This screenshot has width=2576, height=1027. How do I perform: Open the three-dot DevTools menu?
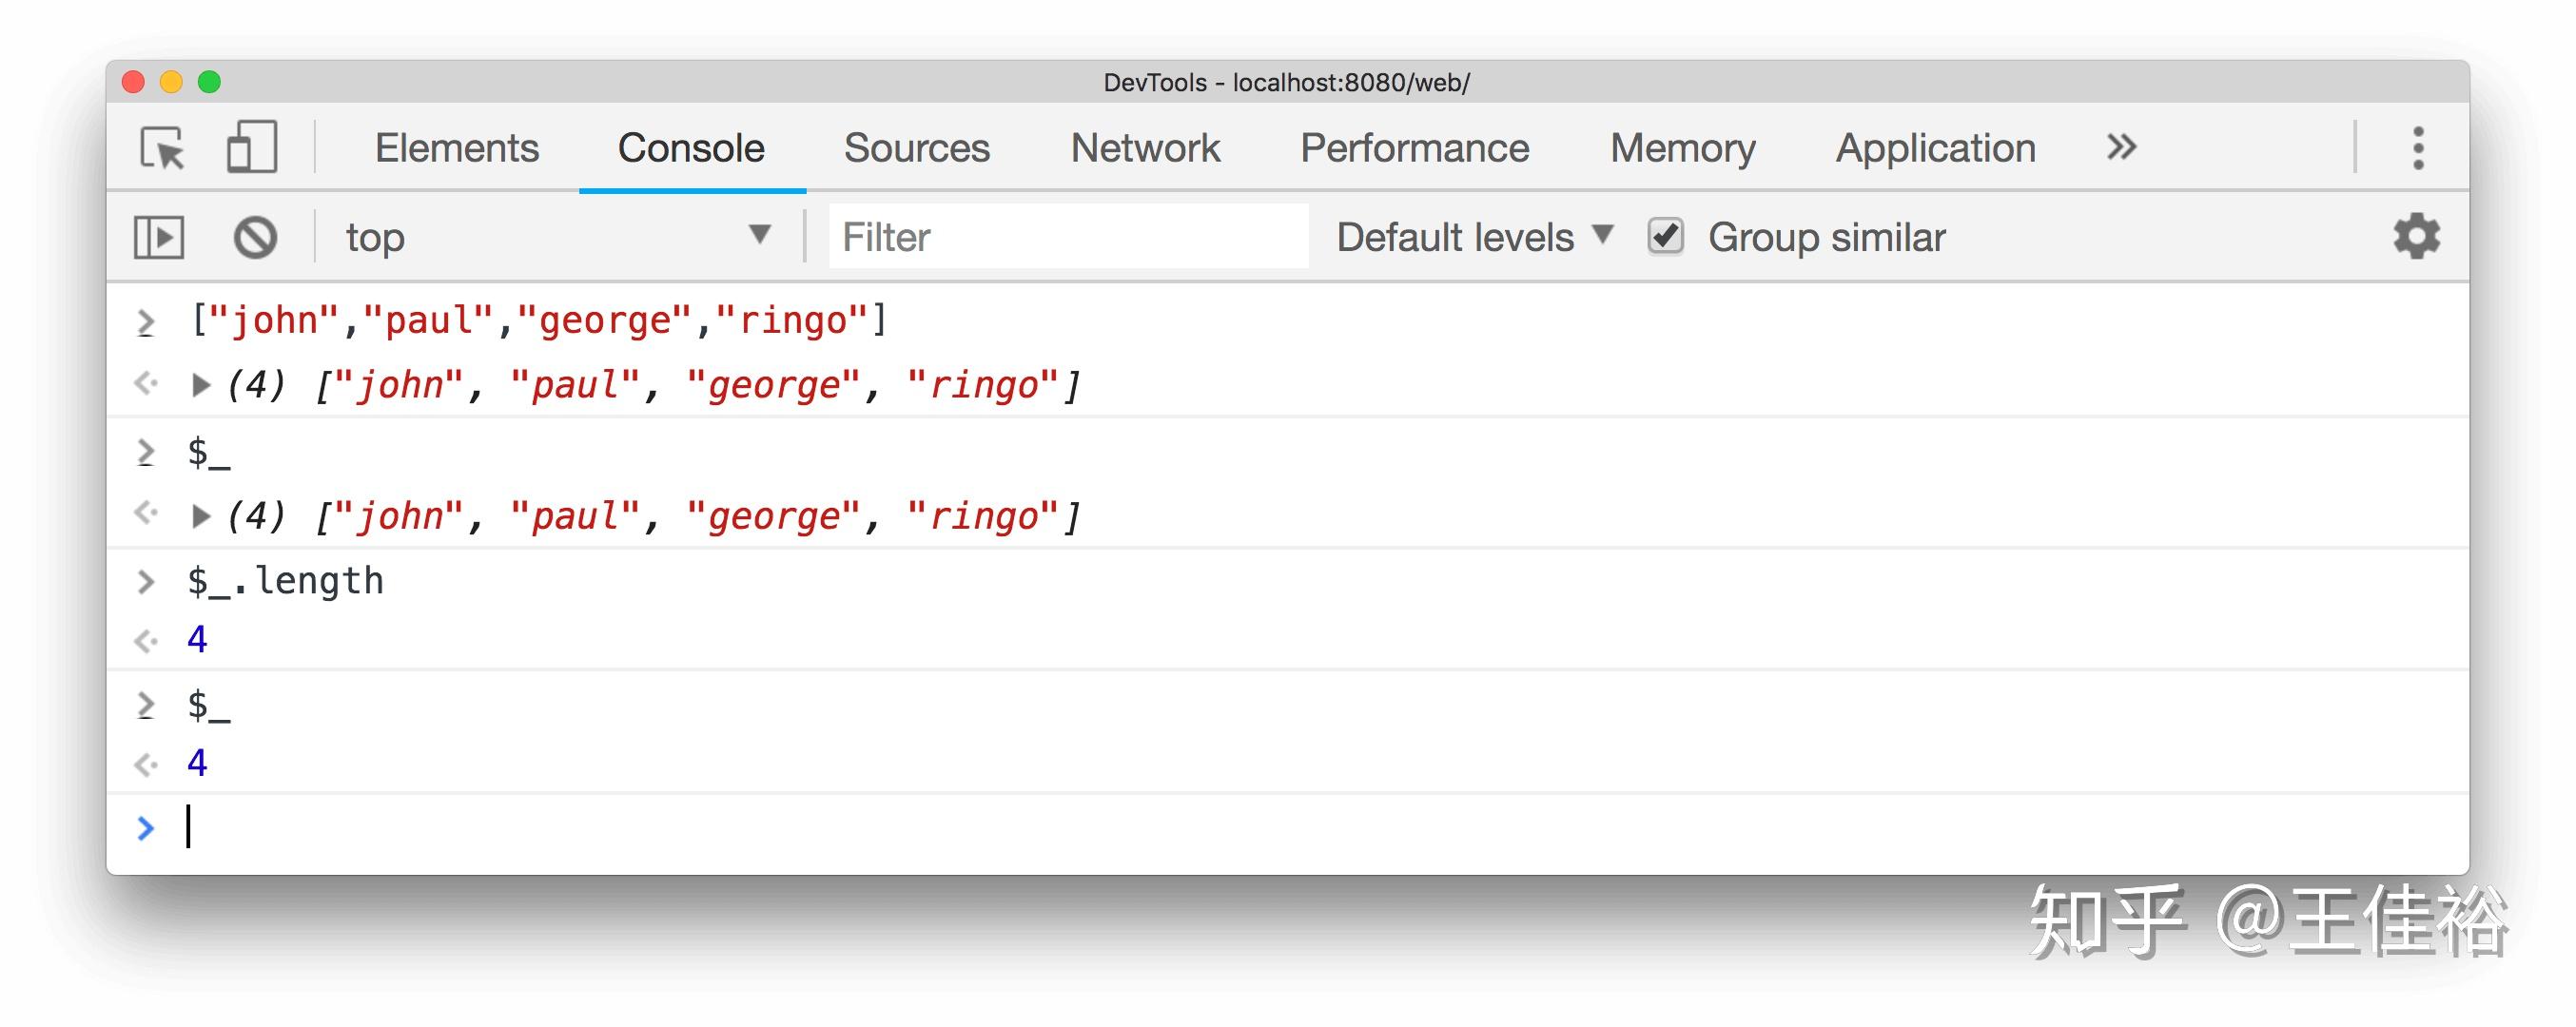[2418, 148]
